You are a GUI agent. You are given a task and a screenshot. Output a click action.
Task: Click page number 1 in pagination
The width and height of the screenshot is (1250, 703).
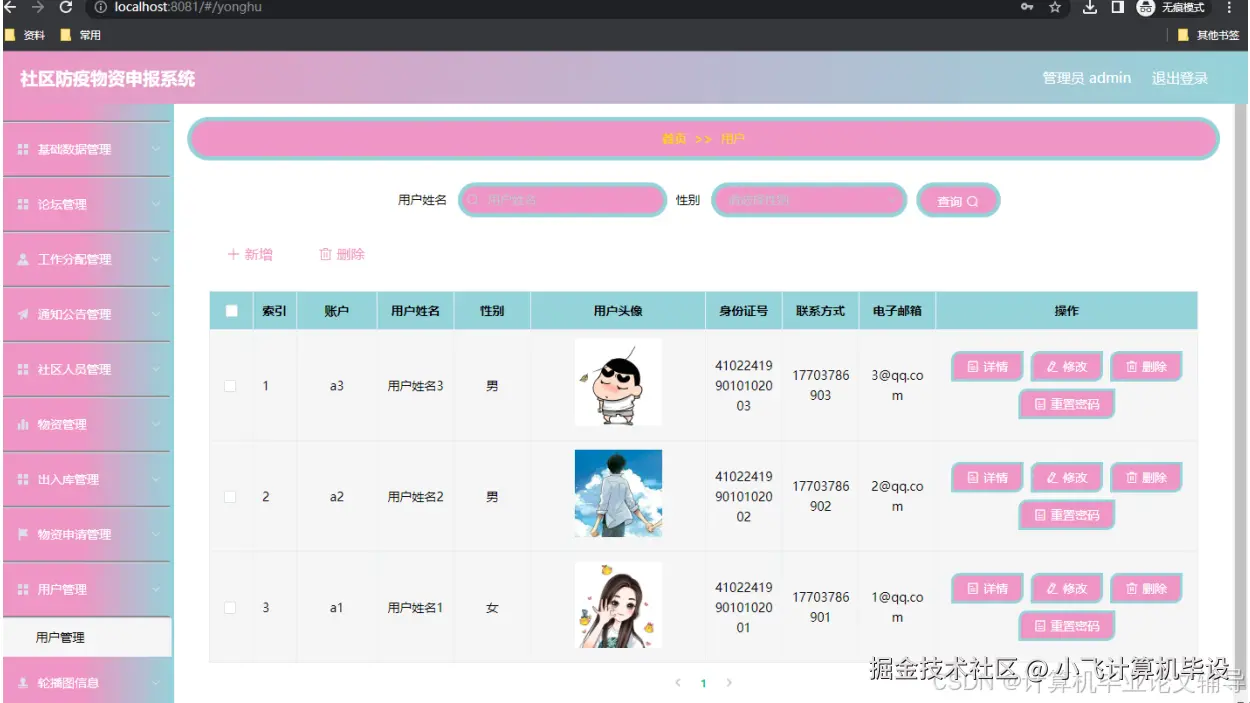coord(703,684)
